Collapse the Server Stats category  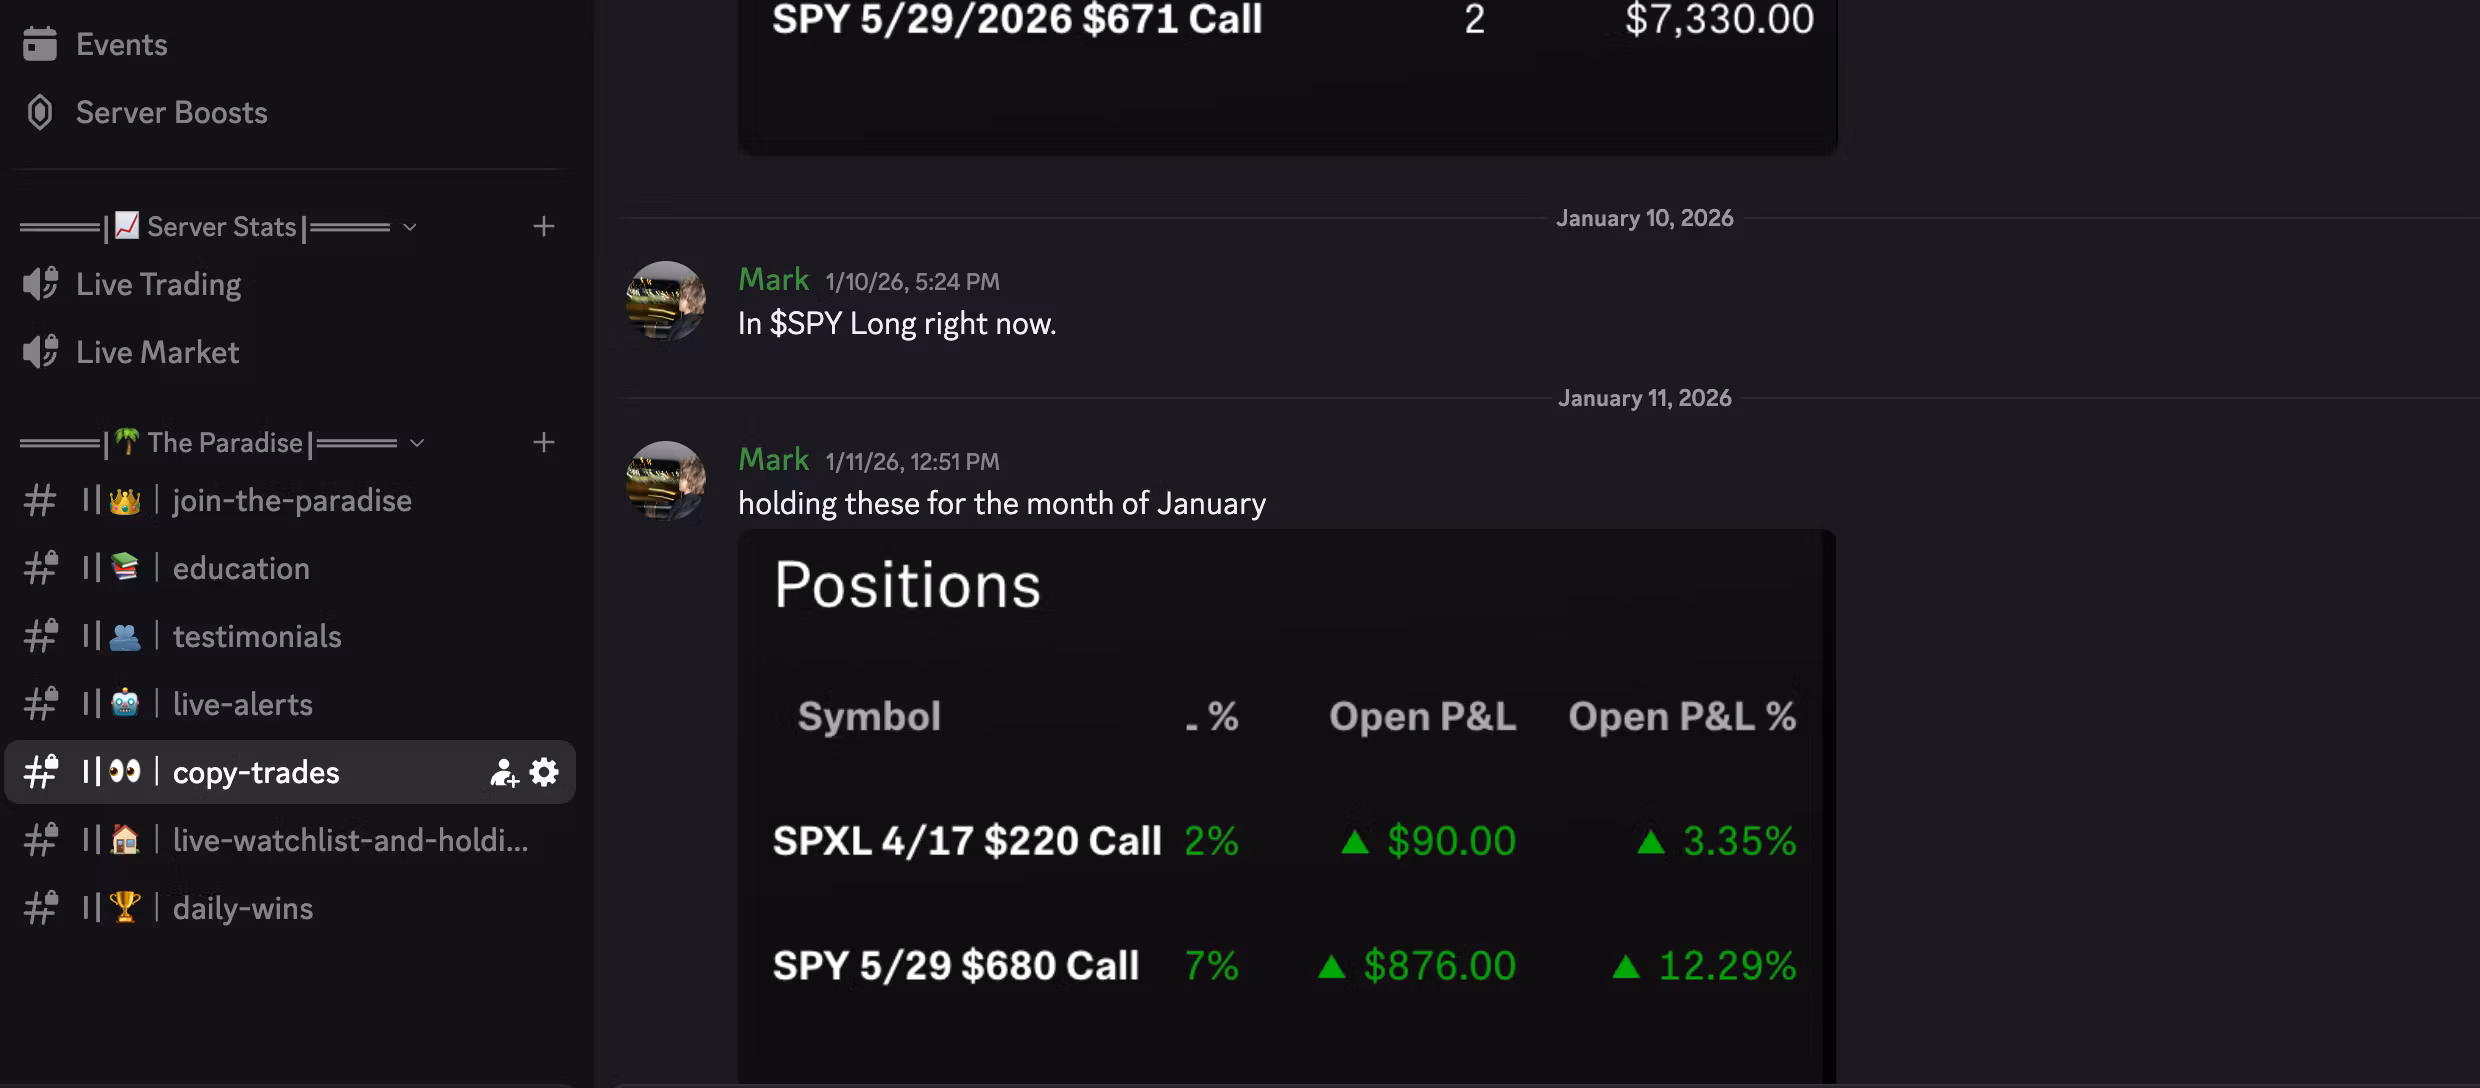(222, 227)
